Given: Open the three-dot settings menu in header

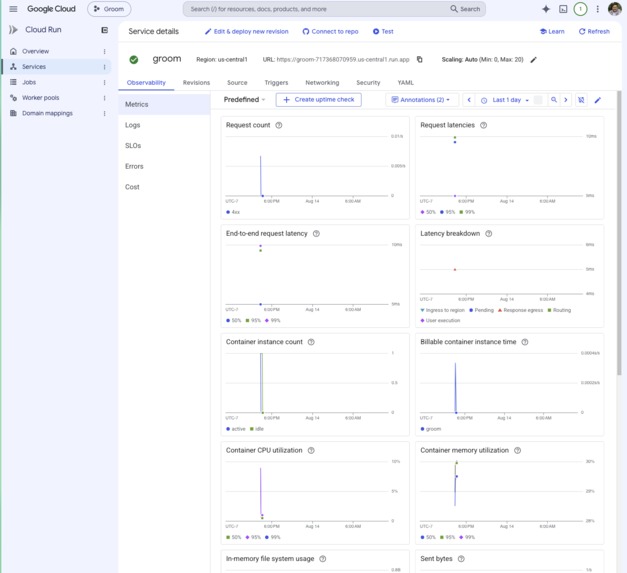Looking at the screenshot, I should [597, 9].
